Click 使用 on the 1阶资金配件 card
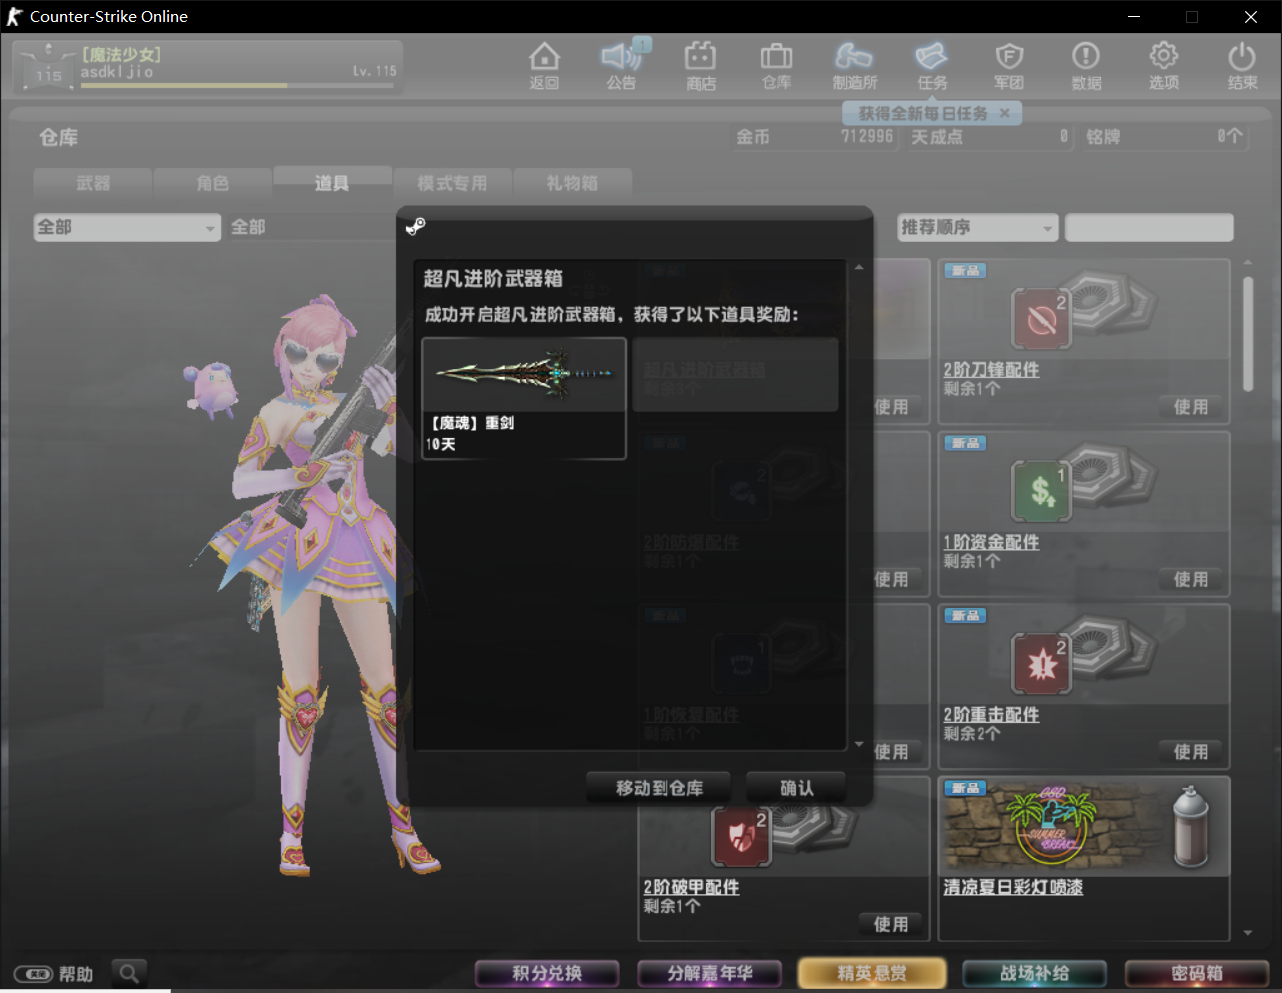The width and height of the screenshot is (1282, 993). (x=1191, y=579)
